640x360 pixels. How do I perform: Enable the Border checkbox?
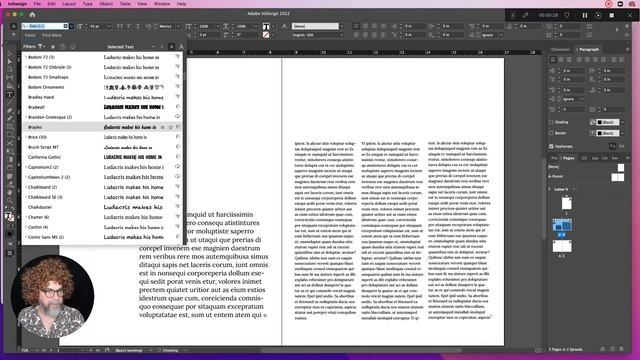pyautogui.click(x=551, y=133)
